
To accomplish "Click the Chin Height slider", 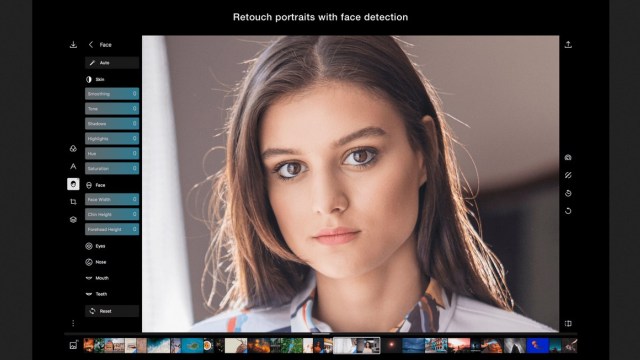I will [112, 214].
